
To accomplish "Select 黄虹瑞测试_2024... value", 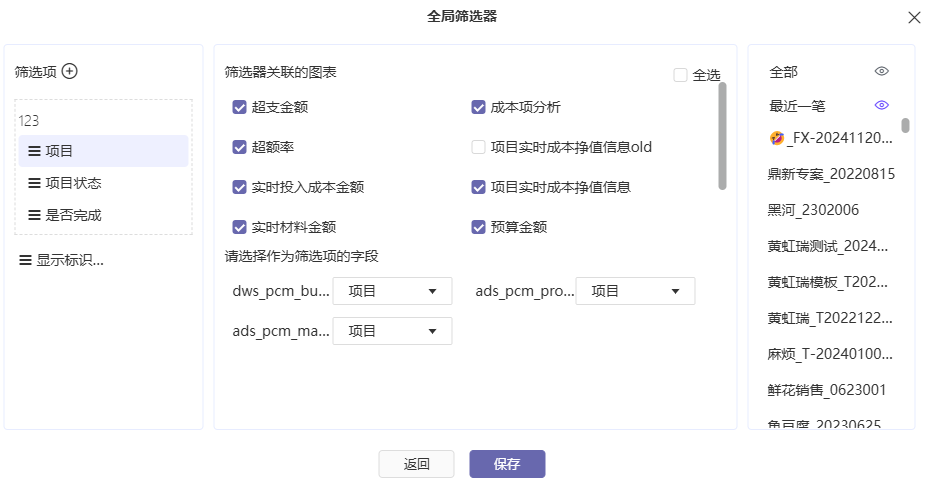I will [x=827, y=246].
